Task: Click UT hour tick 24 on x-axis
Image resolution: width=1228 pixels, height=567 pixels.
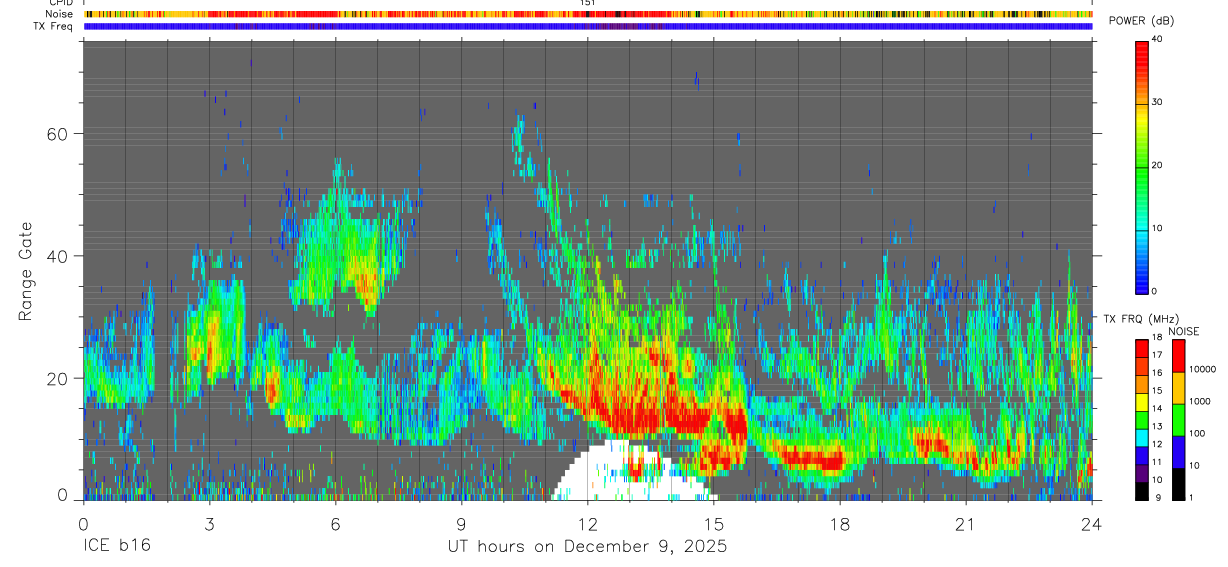Action: (x=1092, y=524)
